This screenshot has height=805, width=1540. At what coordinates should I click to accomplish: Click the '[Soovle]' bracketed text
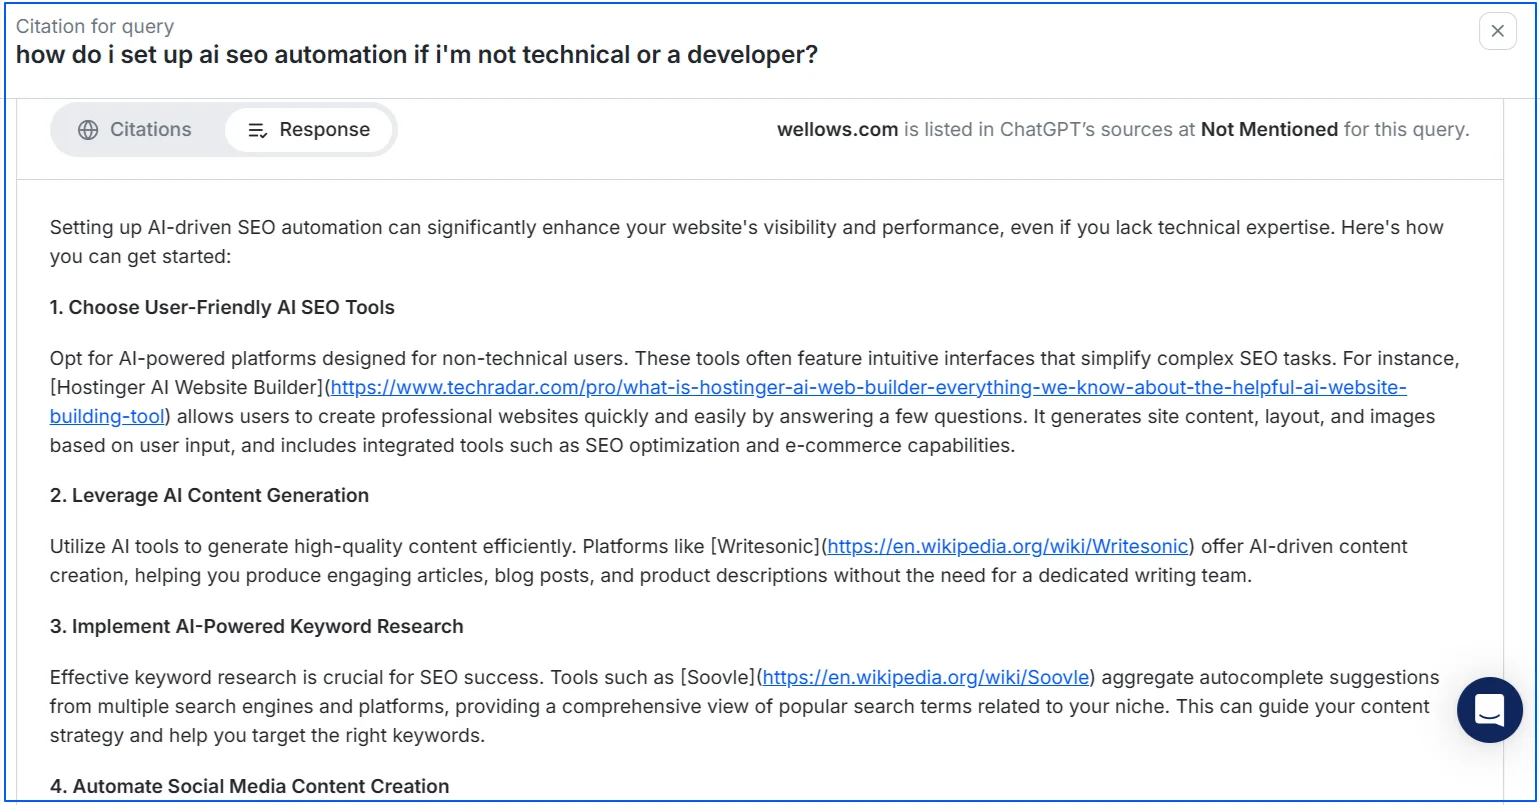coord(718,677)
